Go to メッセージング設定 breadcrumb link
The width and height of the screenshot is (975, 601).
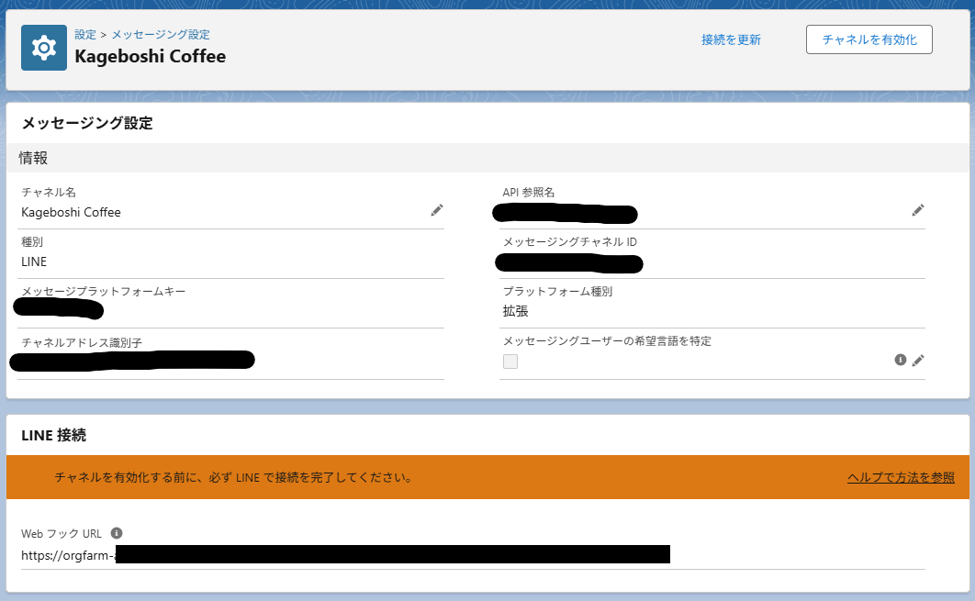click(160, 34)
